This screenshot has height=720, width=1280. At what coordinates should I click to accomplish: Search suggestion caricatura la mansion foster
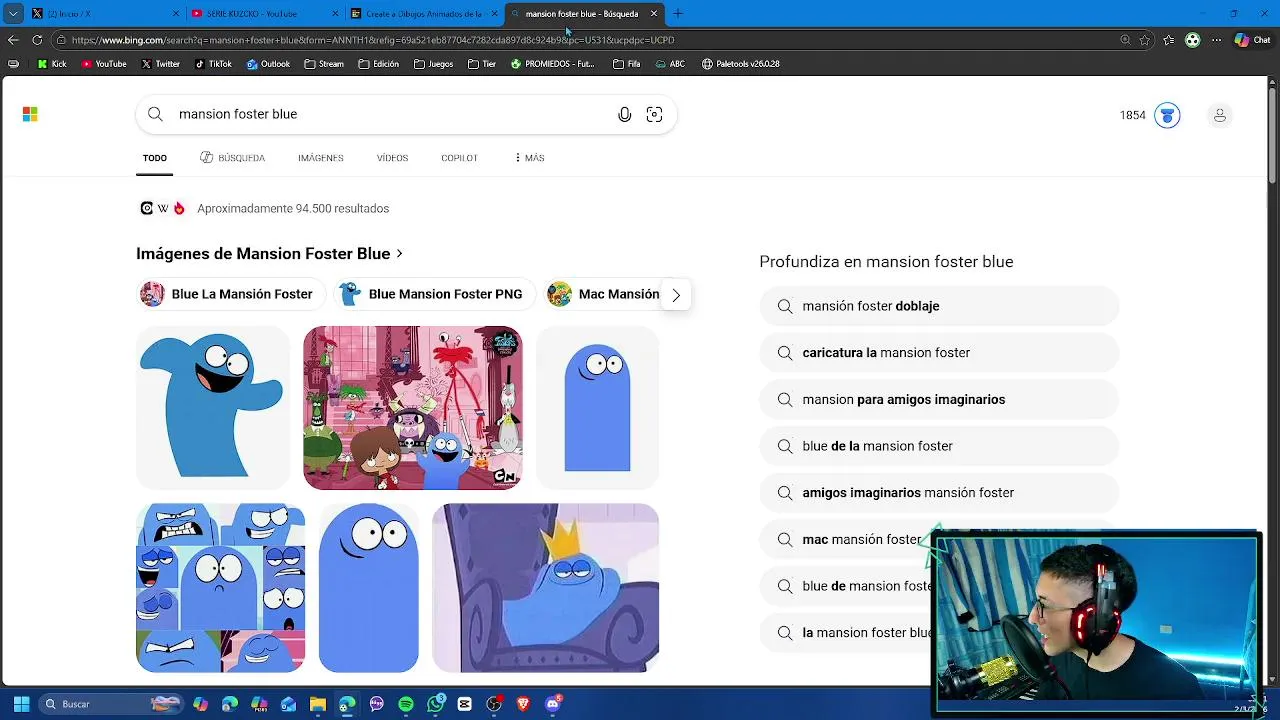point(939,353)
